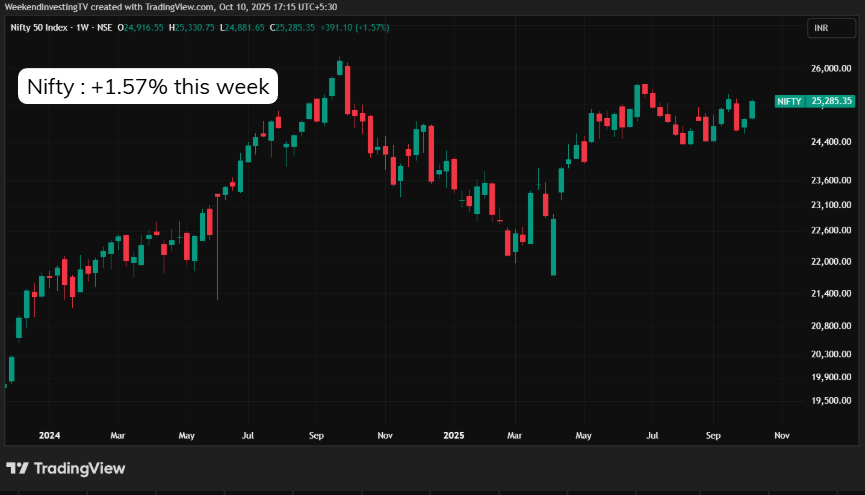Click the 19,500.00 price scale label

(831, 400)
